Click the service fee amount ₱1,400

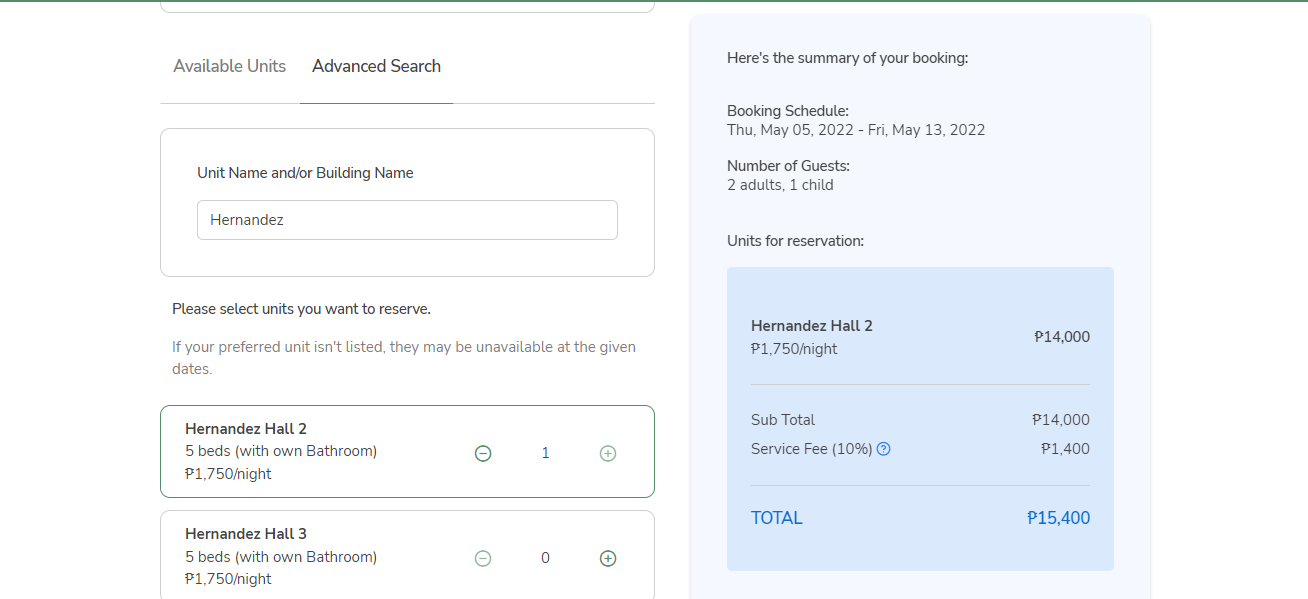click(x=1065, y=449)
